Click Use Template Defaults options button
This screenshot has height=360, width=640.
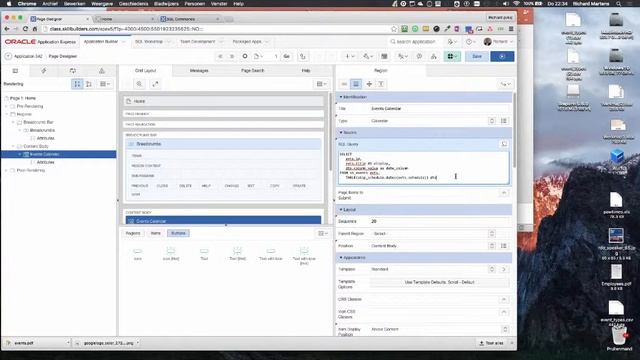pyautogui.click(x=440, y=282)
